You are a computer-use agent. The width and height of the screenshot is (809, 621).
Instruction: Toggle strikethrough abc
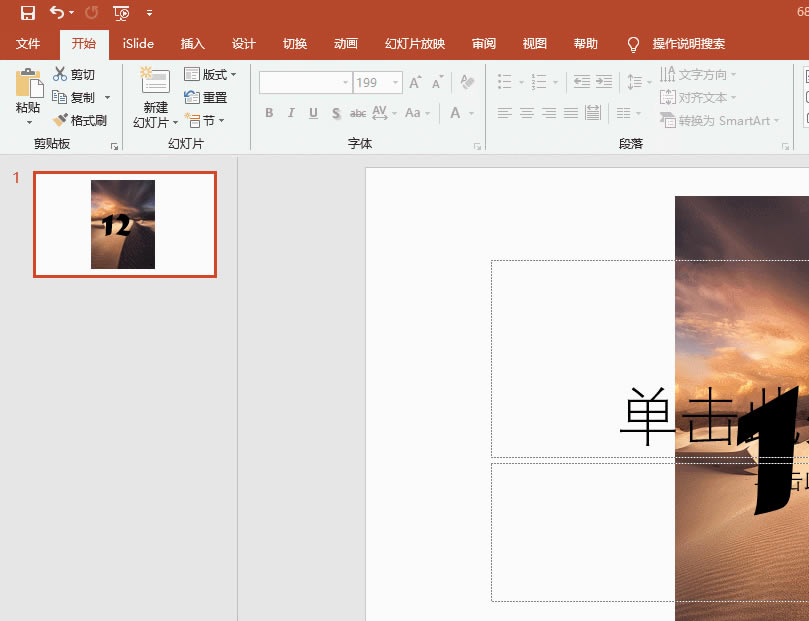pyautogui.click(x=358, y=113)
